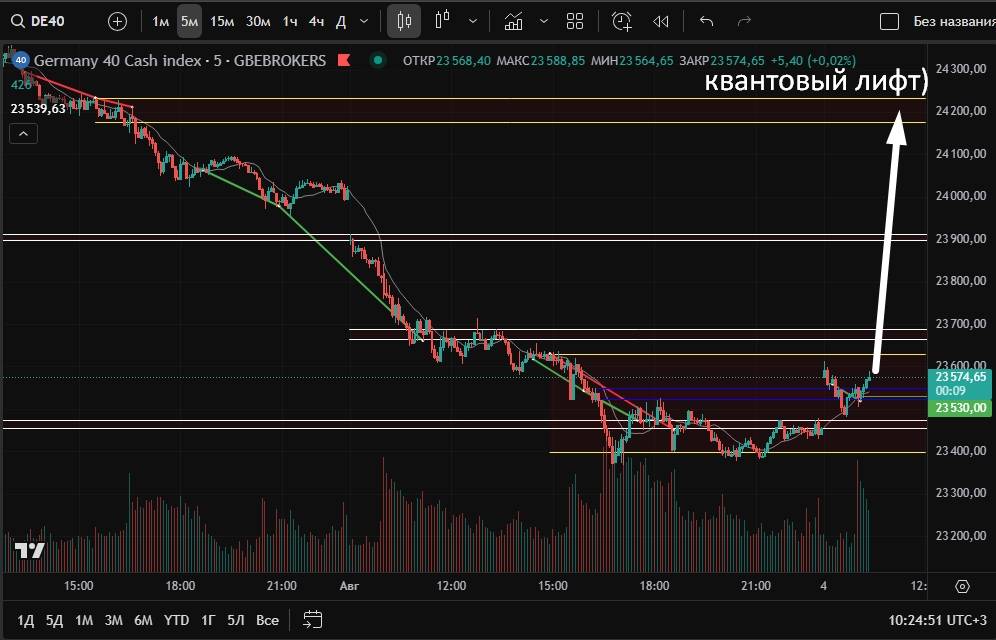Set the date range to YTD
Screen dimensions: 996x640
[x=177, y=620]
